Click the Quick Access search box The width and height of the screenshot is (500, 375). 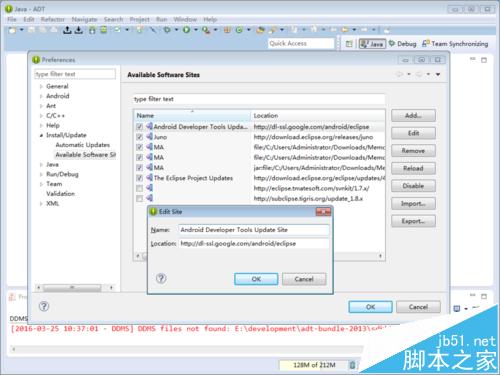point(301,43)
